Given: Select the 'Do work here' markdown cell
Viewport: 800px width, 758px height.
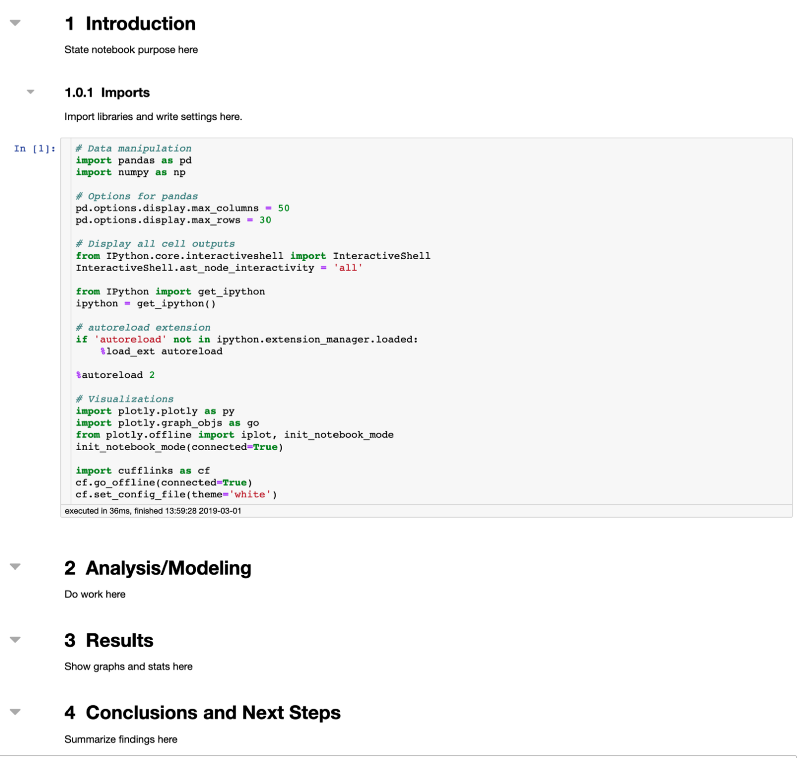Looking at the screenshot, I should click(x=94, y=593).
